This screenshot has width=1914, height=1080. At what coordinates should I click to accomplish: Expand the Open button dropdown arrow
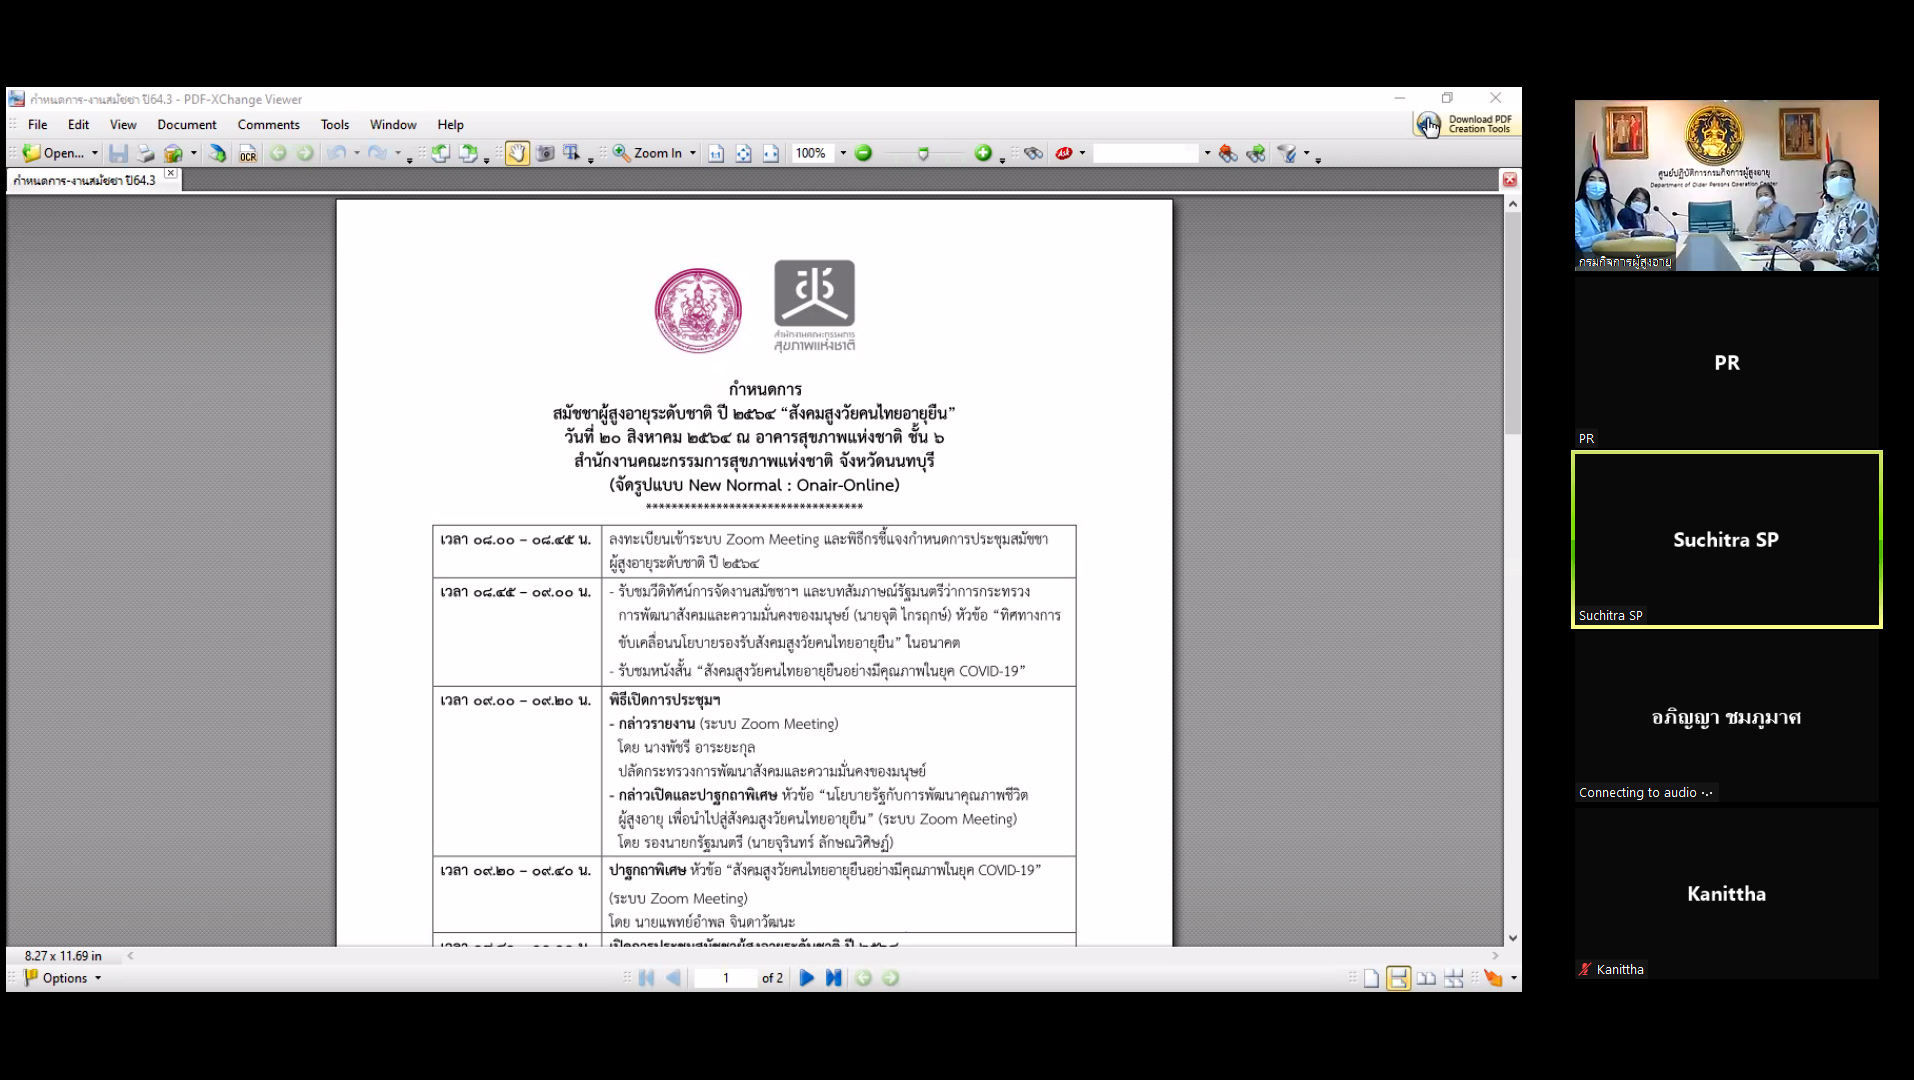point(95,153)
